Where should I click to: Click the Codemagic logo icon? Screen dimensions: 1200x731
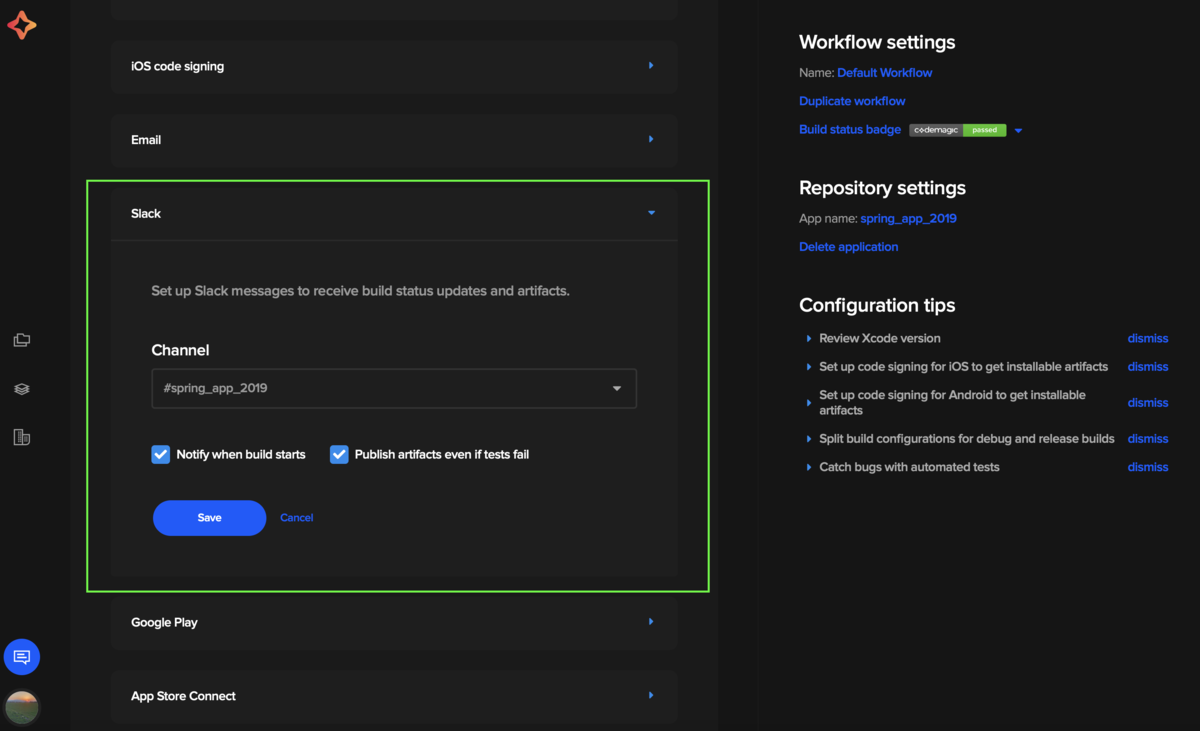point(22,25)
